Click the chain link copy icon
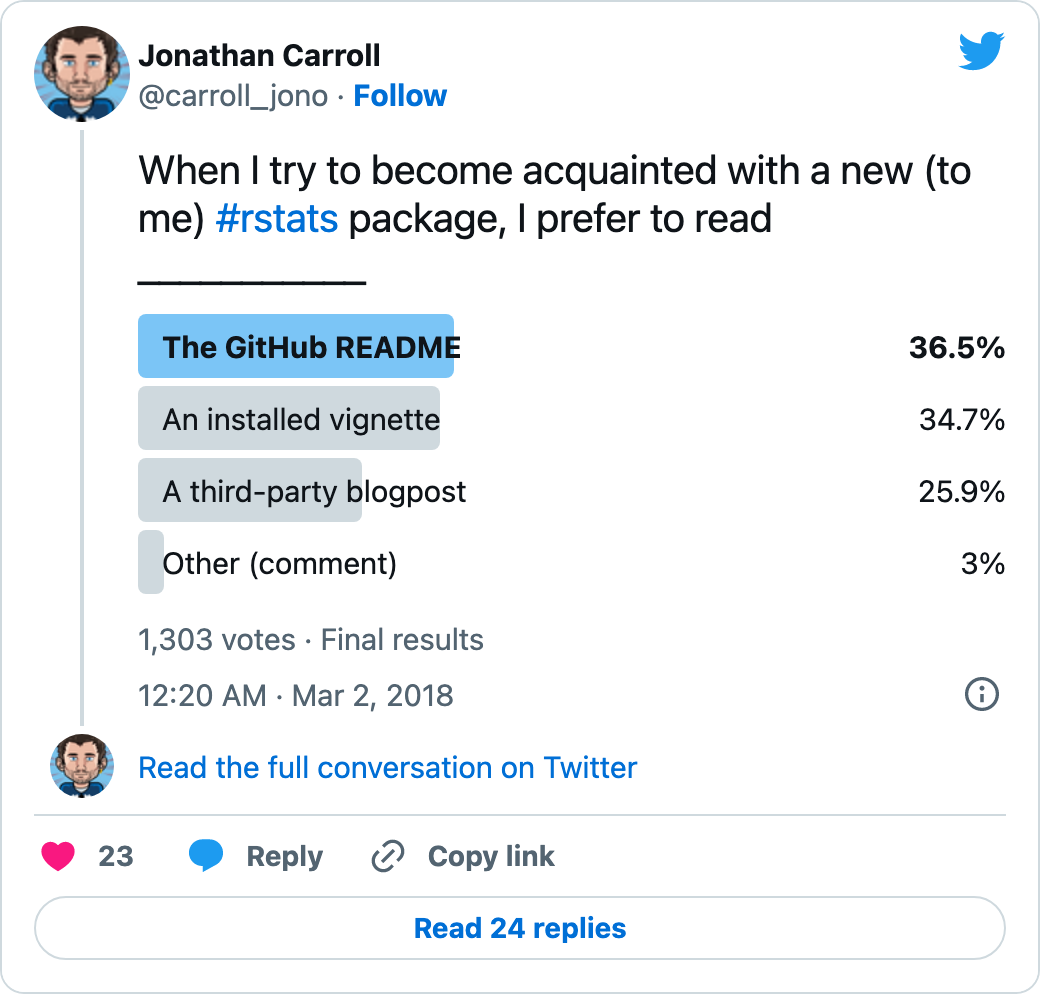The width and height of the screenshot is (1040, 994). click(x=388, y=856)
